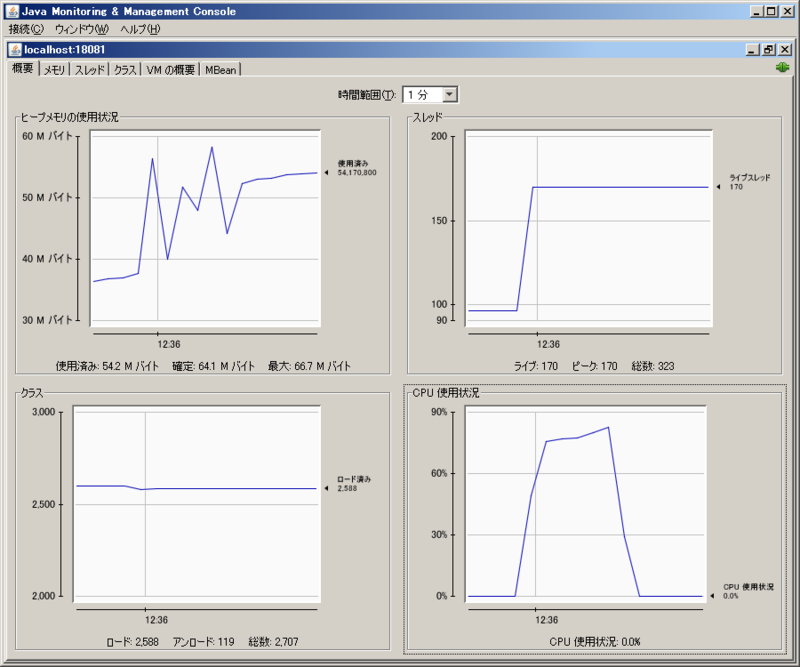Click inside the CPU usage chart plot area
800x667 pixels.
pos(586,504)
